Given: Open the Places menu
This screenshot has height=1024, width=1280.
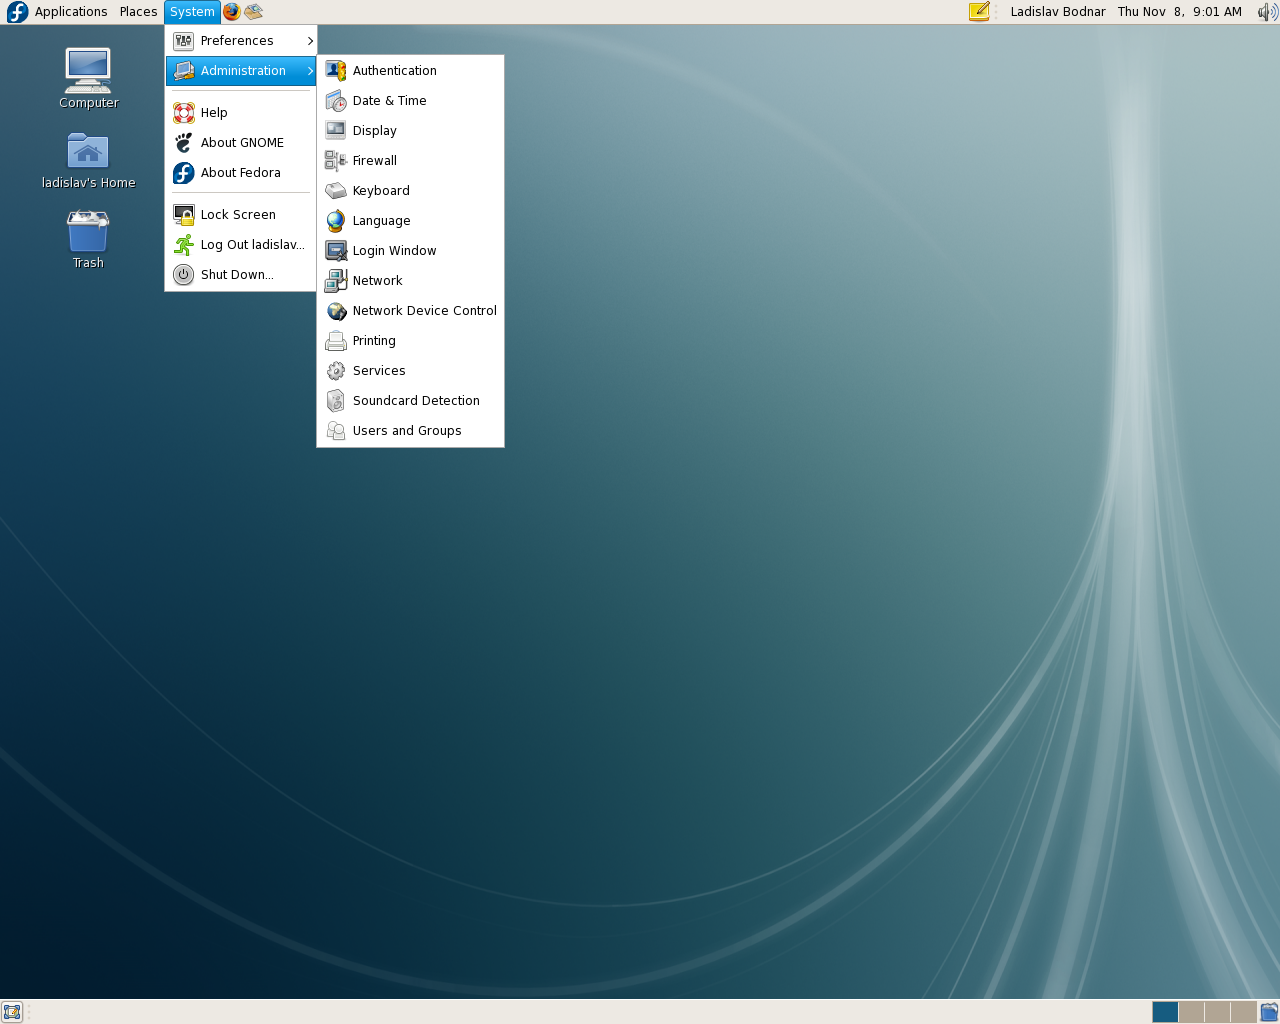Looking at the screenshot, I should pyautogui.click(x=138, y=12).
